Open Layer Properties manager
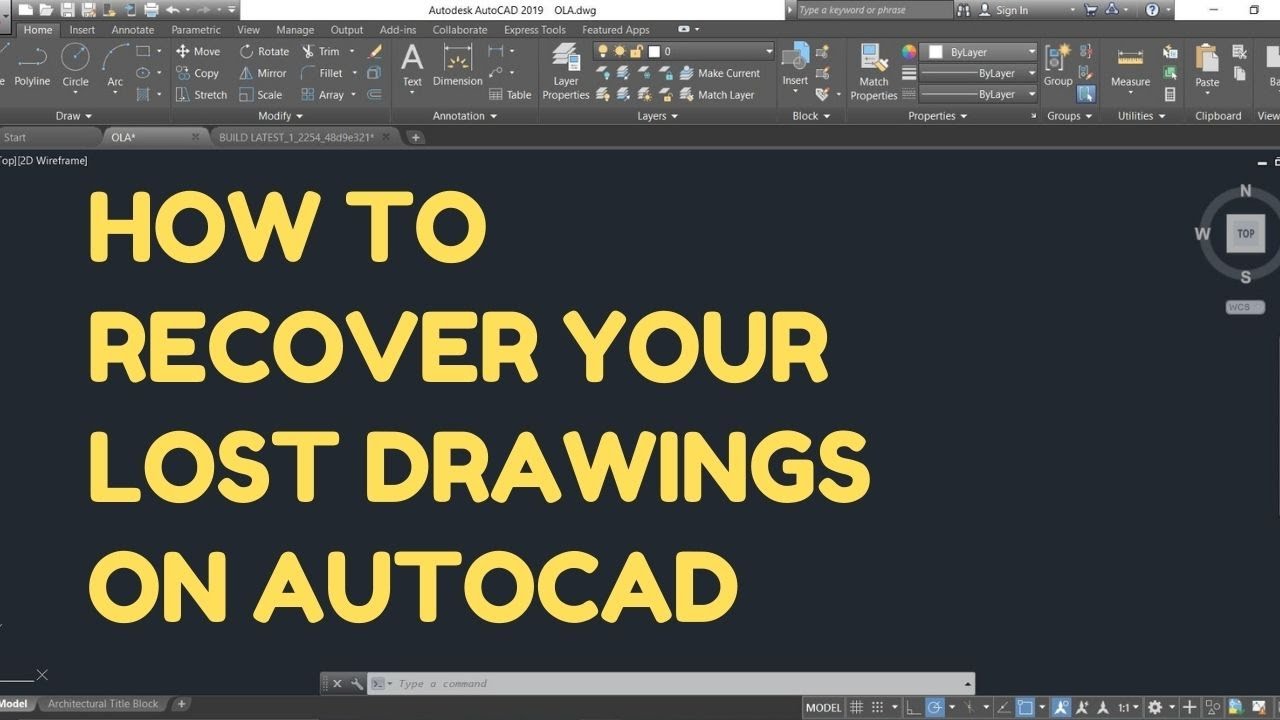 pyautogui.click(x=566, y=72)
